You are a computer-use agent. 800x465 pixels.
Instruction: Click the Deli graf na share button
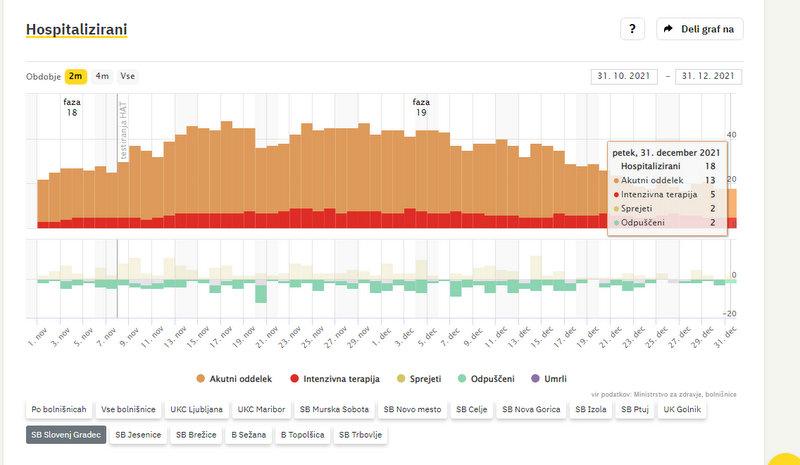pos(700,29)
